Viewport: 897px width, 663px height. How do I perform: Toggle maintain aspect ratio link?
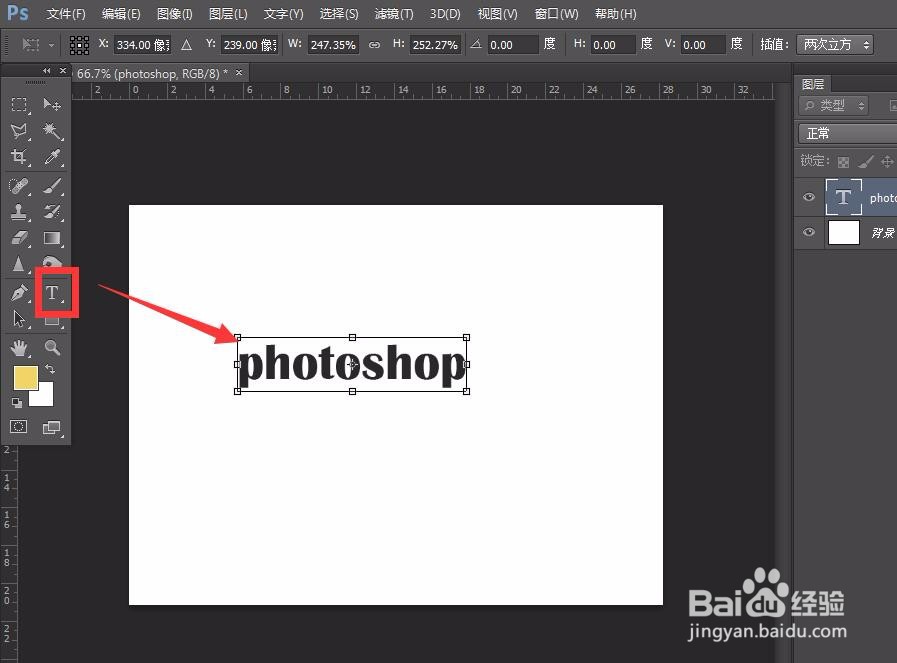point(374,45)
